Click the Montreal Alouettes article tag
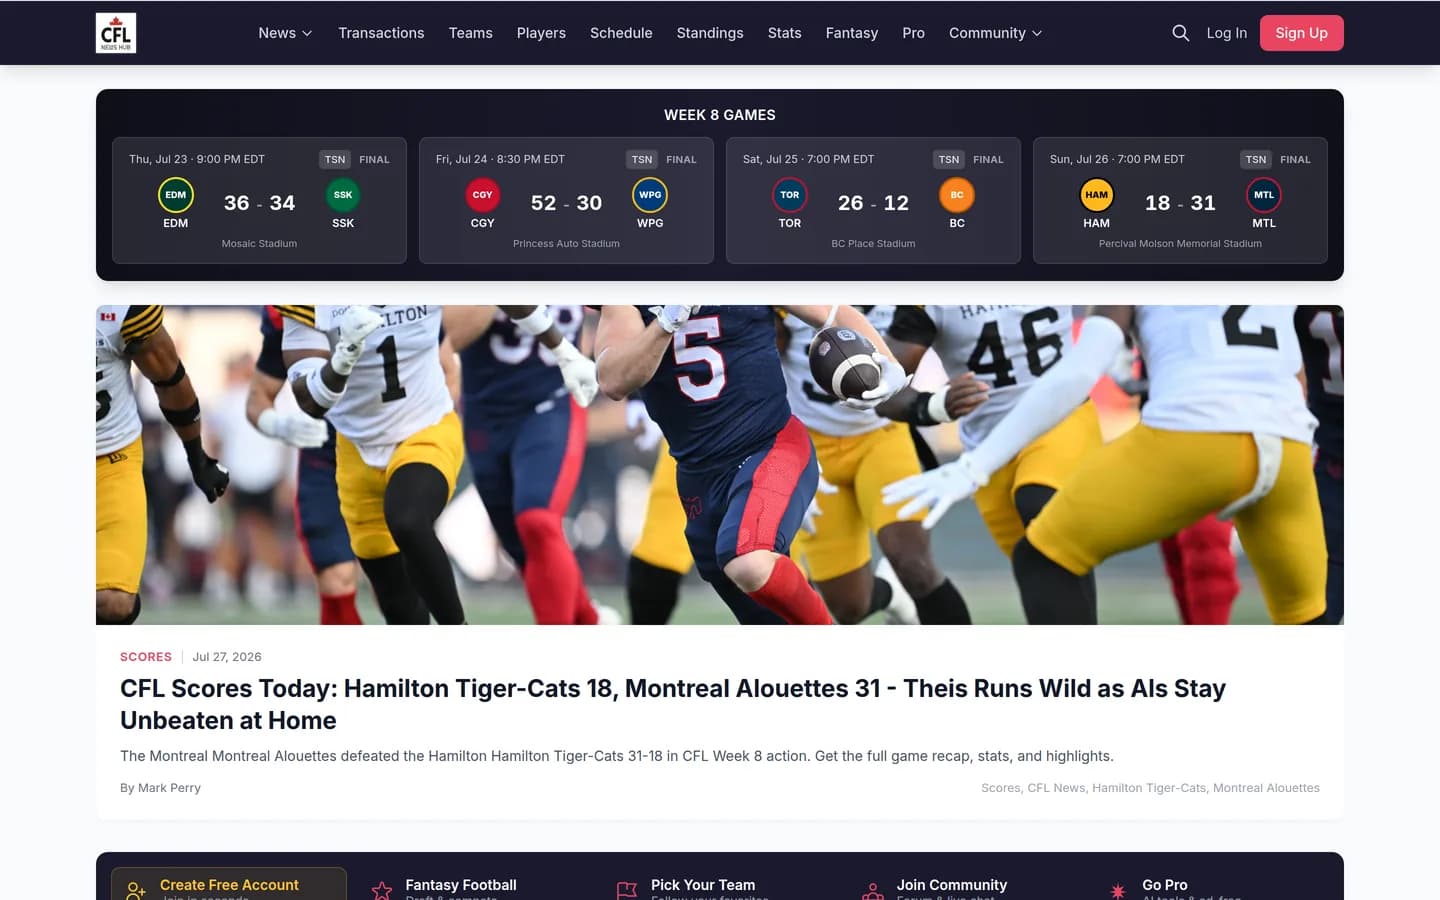This screenshot has width=1440, height=900. (1266, 788)
